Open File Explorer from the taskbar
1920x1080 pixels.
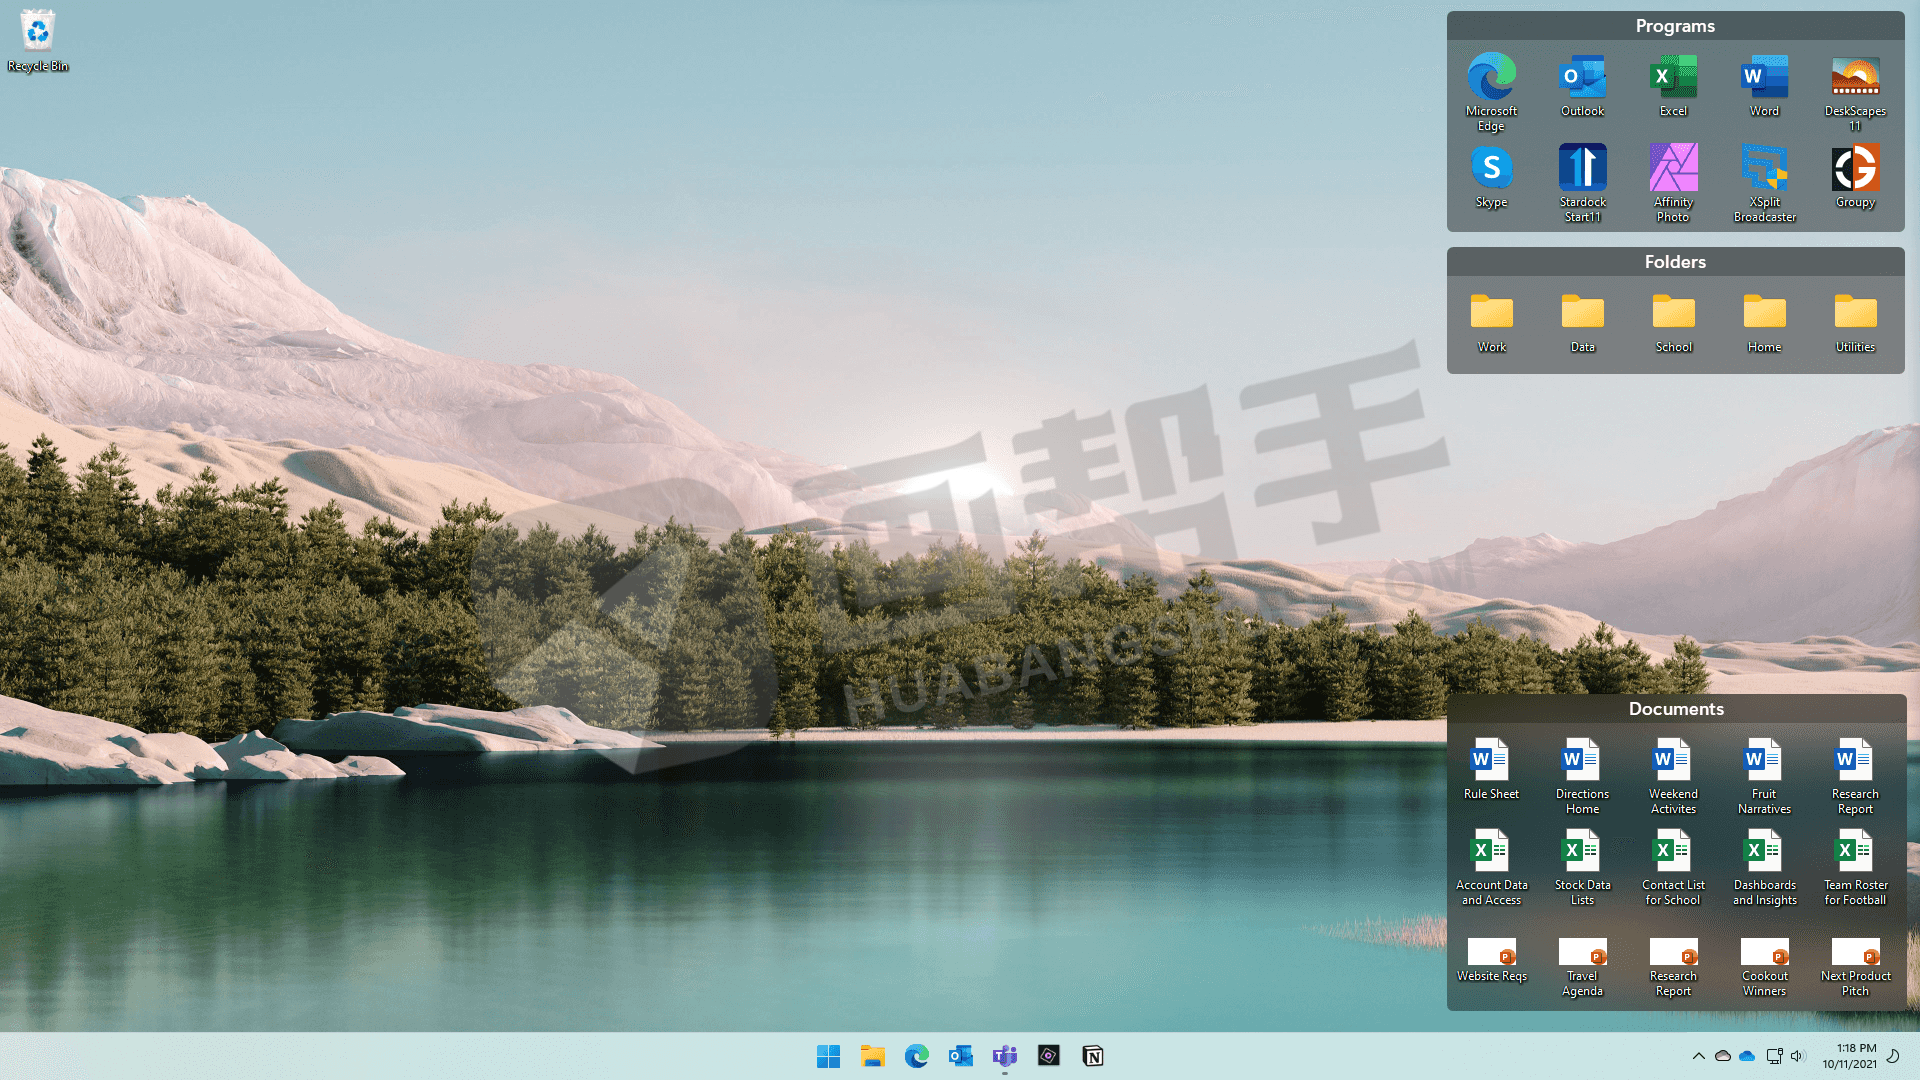tap(872, 1056)
